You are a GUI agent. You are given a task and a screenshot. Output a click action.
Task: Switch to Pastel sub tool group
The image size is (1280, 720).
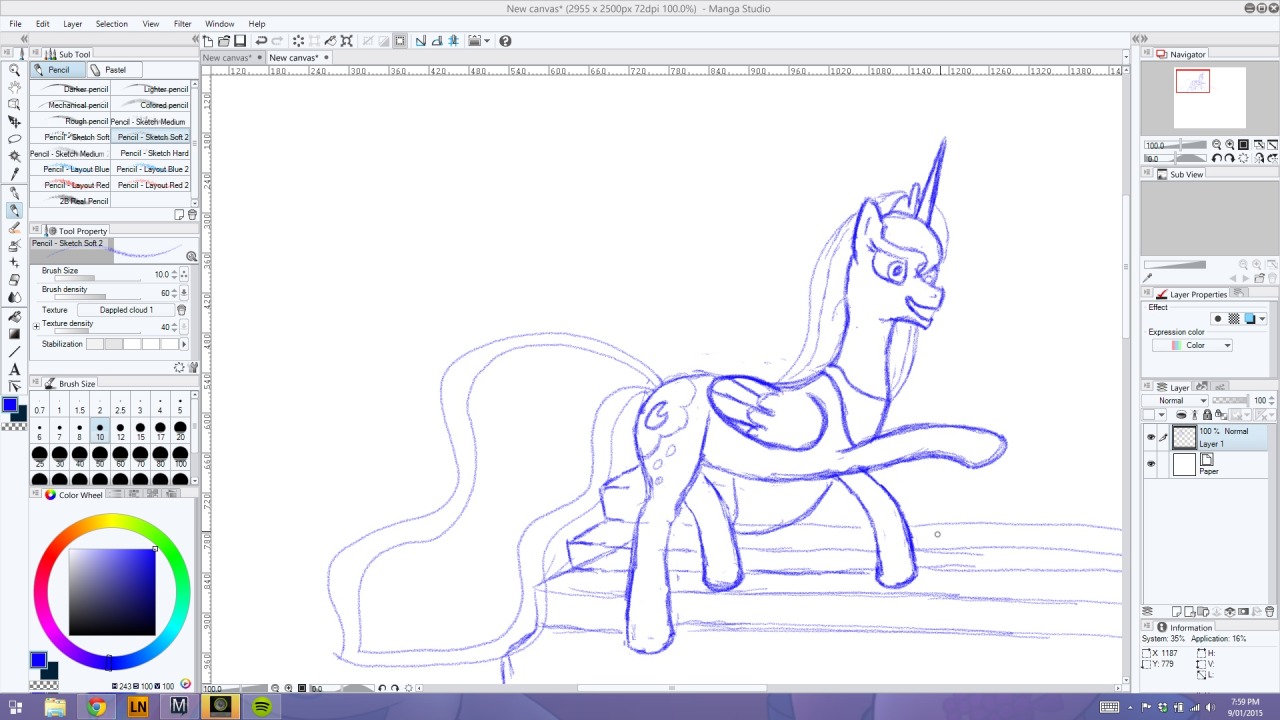coord(115,70)
